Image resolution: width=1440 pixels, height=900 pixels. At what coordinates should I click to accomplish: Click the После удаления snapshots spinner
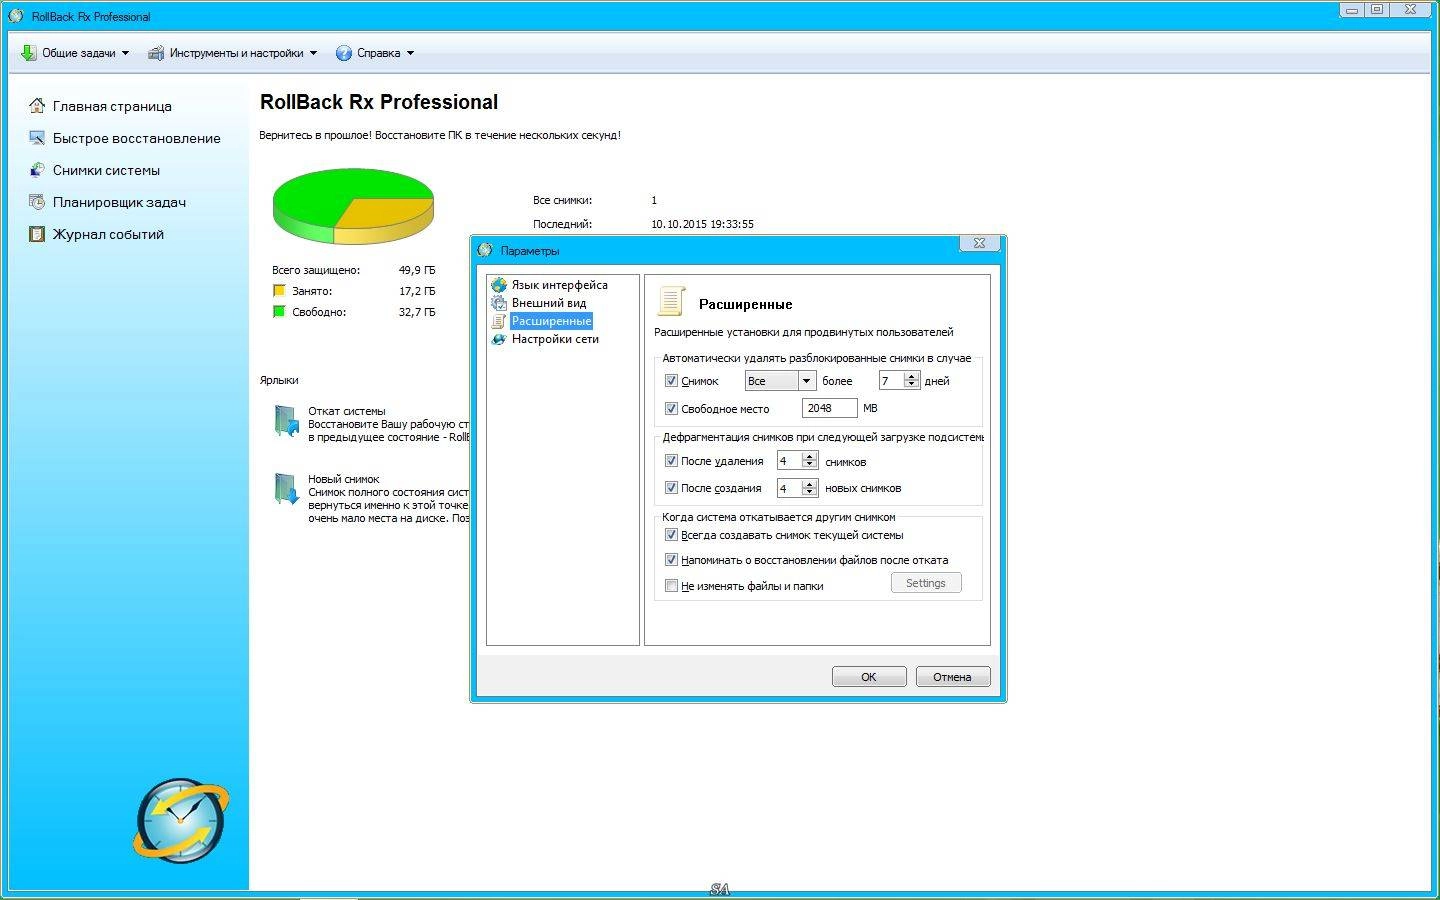point(810,461)
